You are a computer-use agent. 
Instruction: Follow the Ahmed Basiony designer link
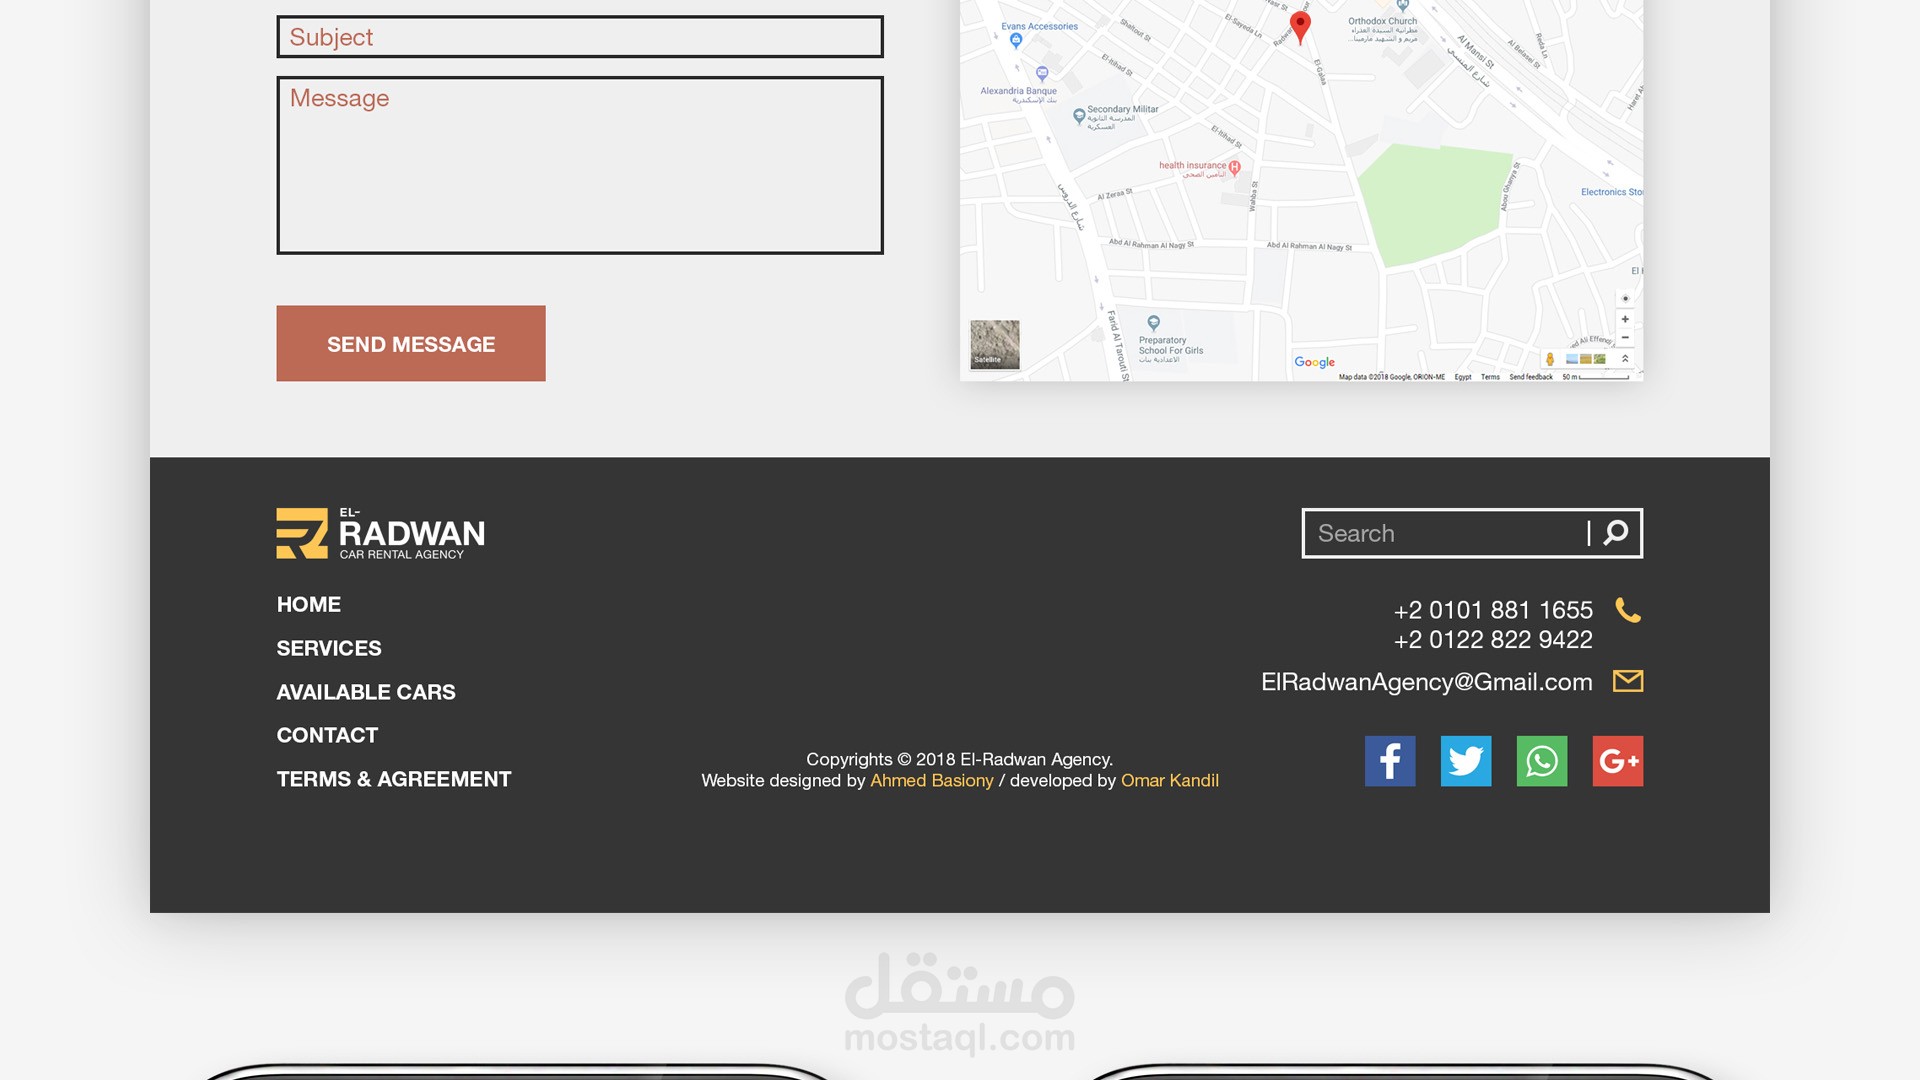pyautogui.click(x=931, y=780)
